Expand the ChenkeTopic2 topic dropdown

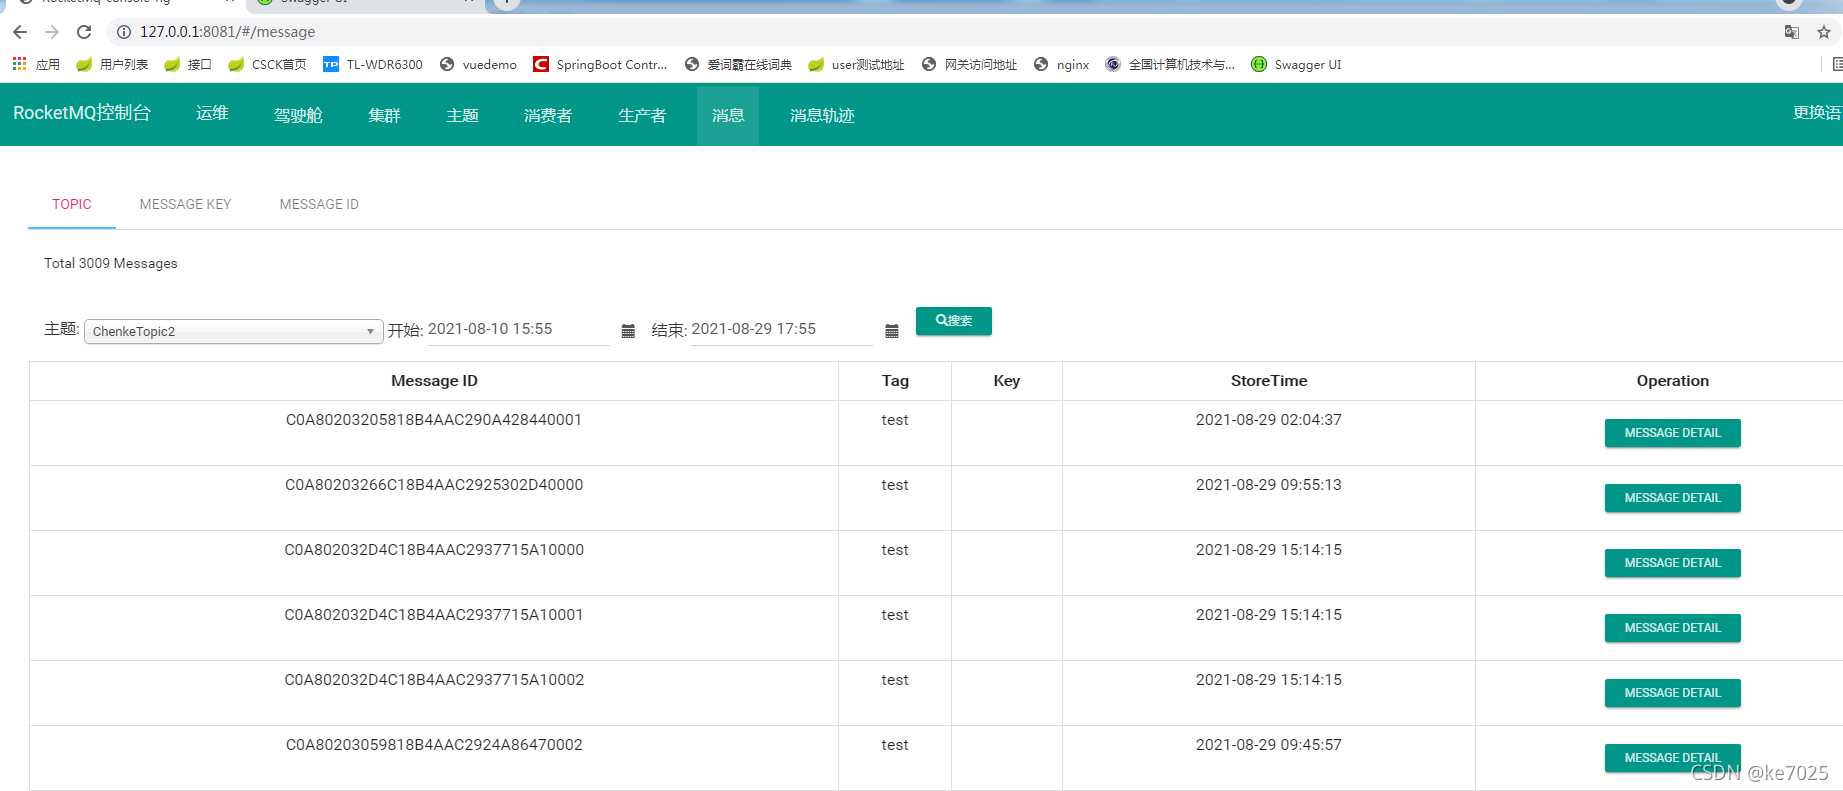[234, 331]
